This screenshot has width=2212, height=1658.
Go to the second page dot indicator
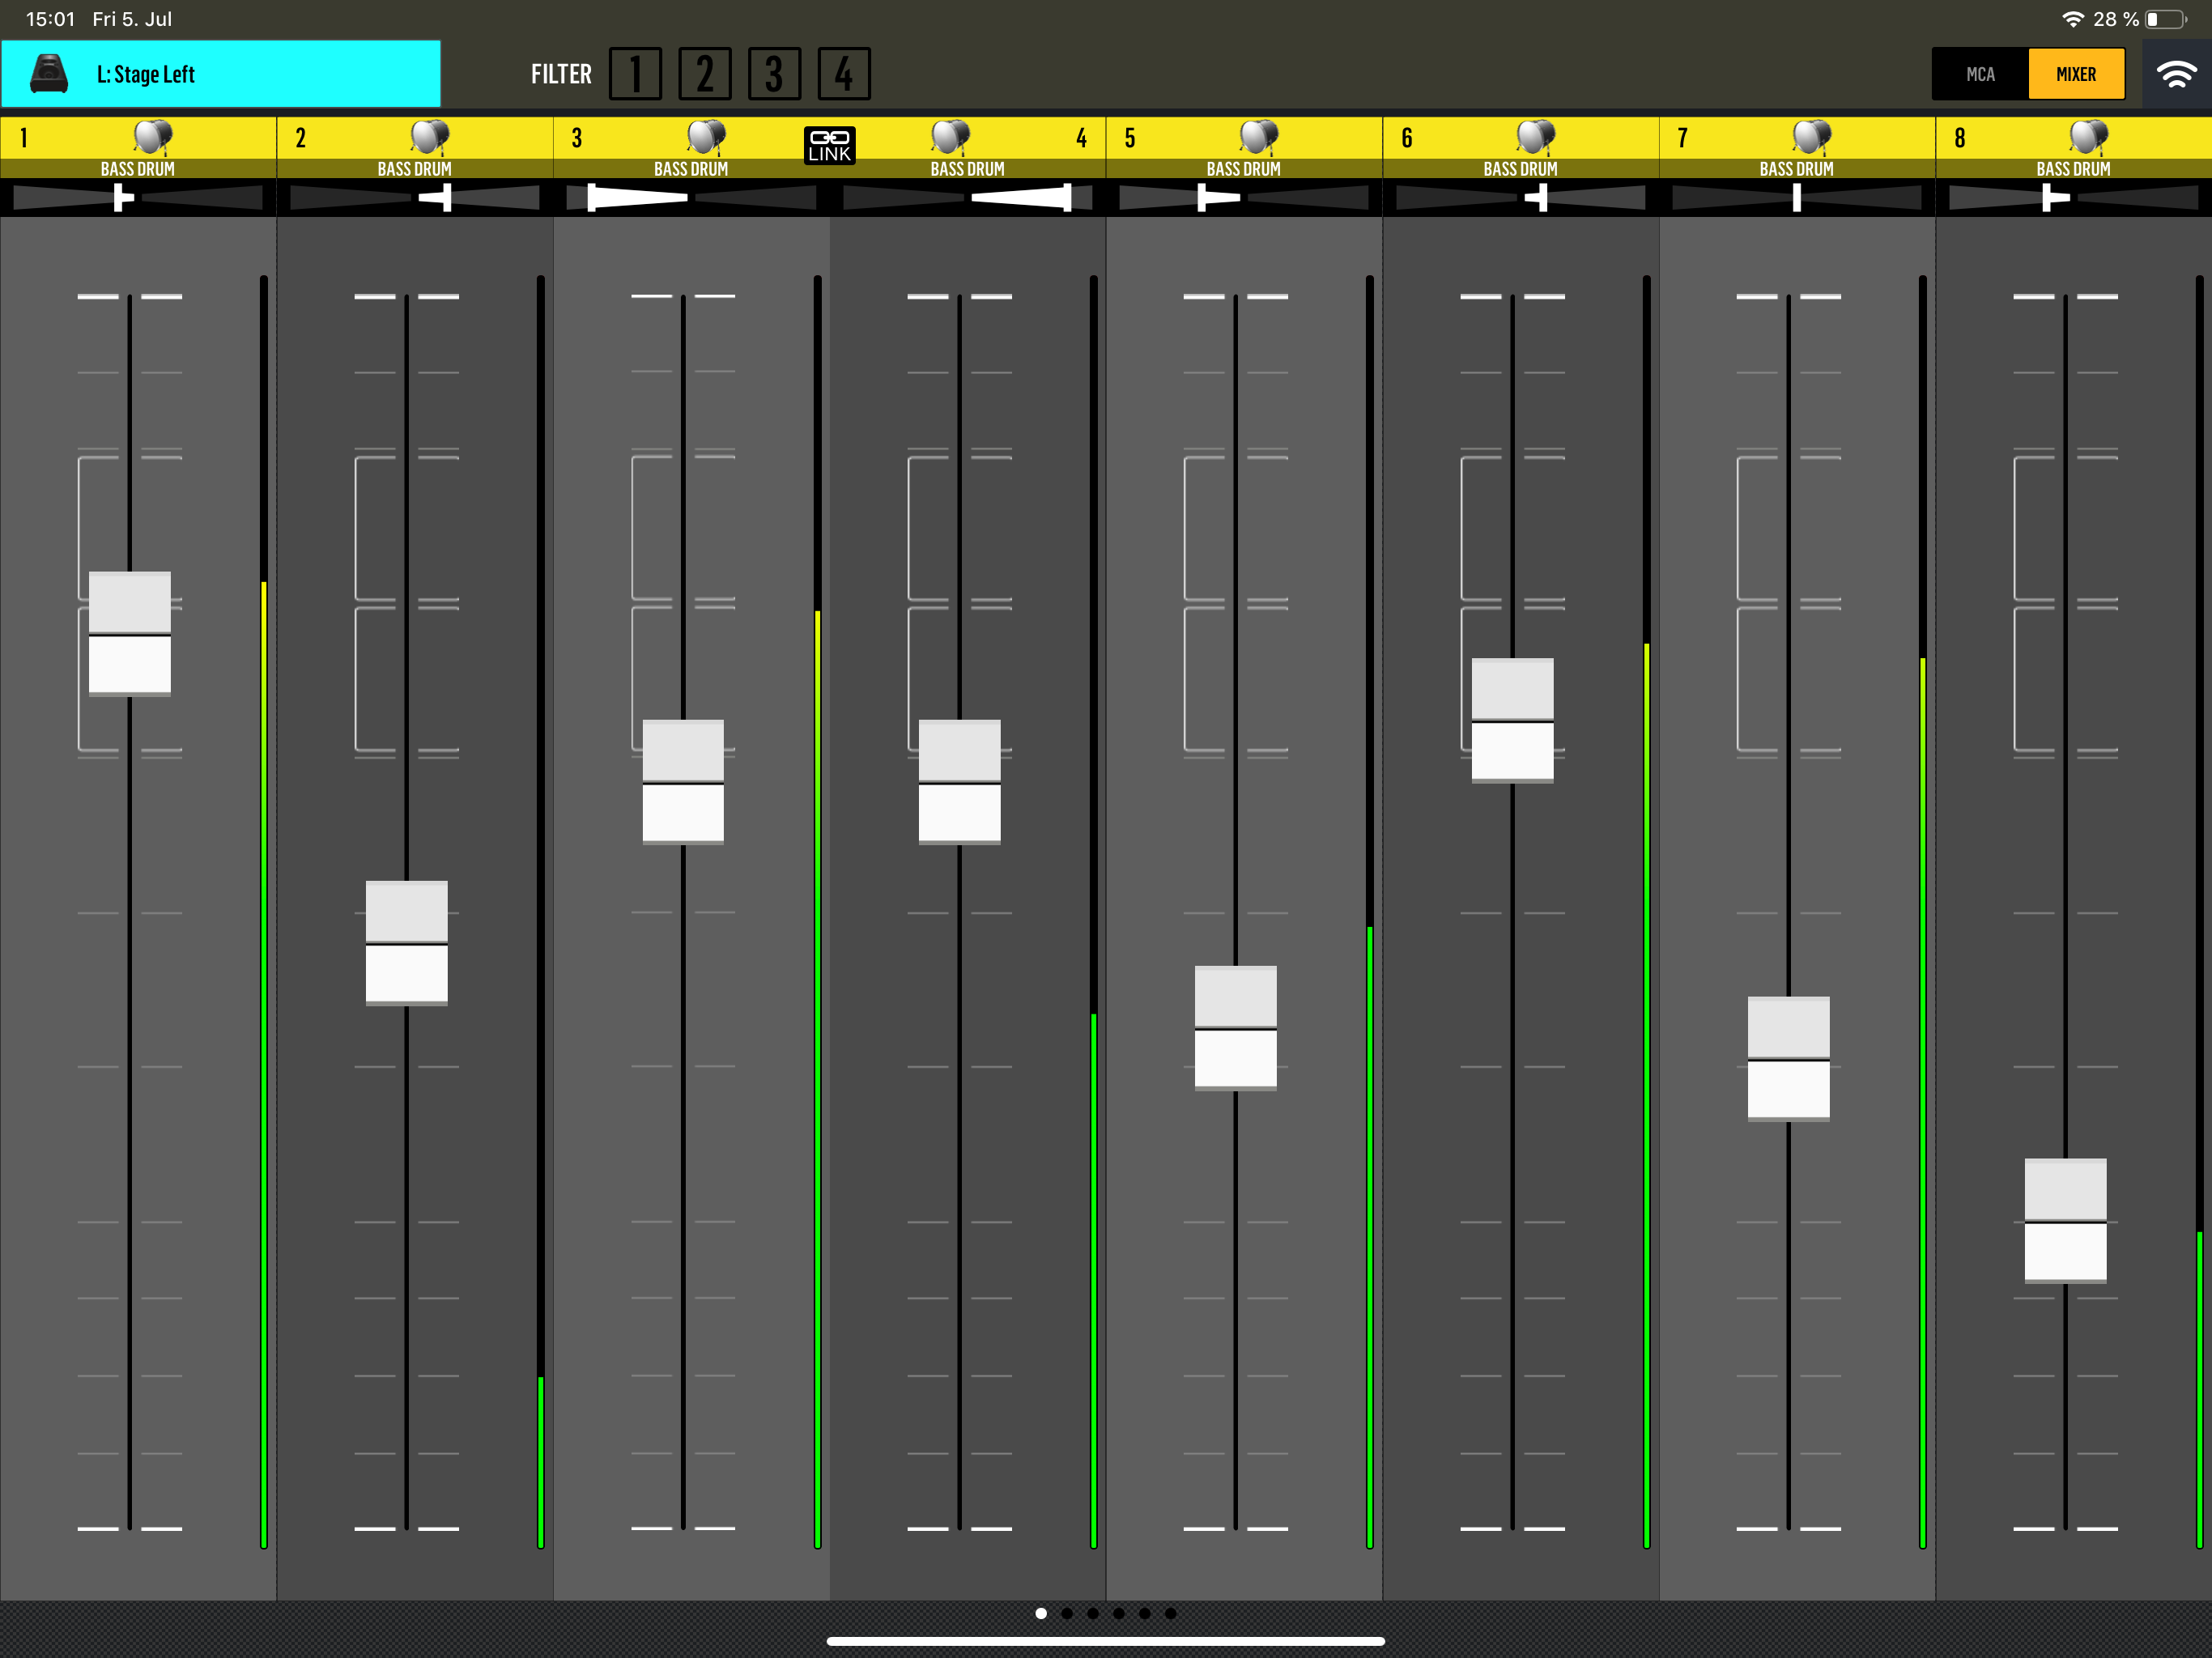pyautogui.click(x=1067, y=1613)
